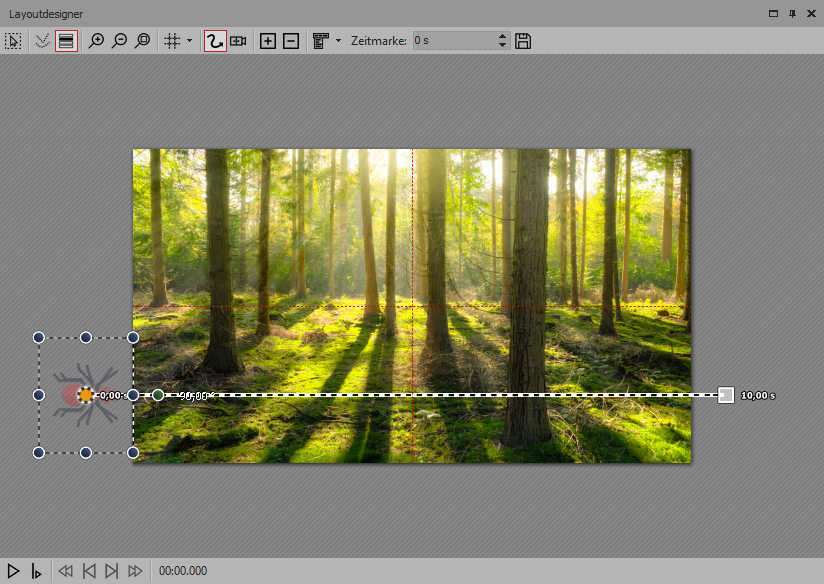Select the 10,00 s motion path end marker
824x584 pixels.
[x=726, y=395]
